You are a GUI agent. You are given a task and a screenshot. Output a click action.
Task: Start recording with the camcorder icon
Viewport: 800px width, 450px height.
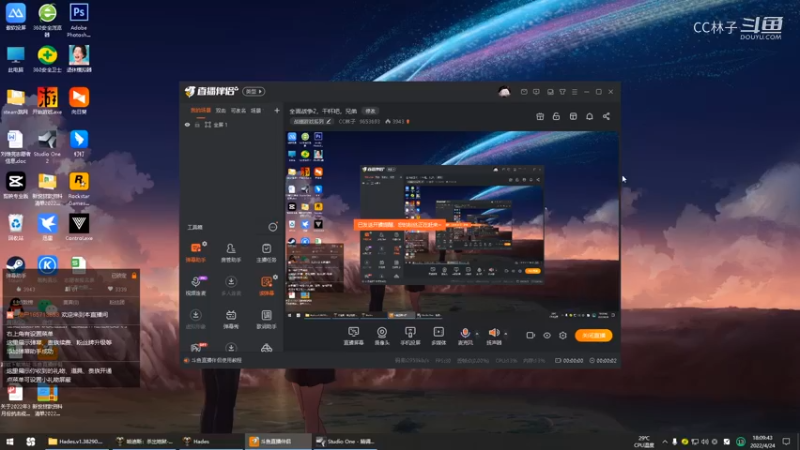531,335
